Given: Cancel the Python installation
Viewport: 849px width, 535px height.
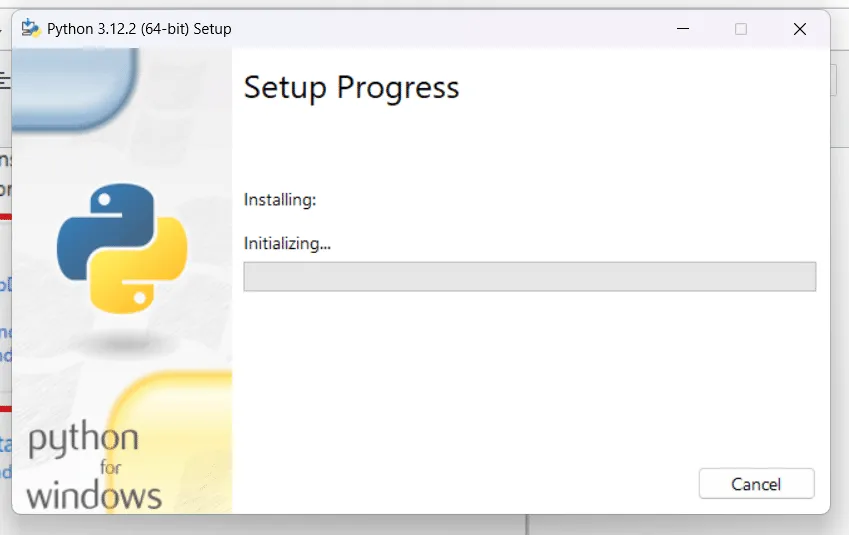Looking at the screenshot, I should click(756, 484).
